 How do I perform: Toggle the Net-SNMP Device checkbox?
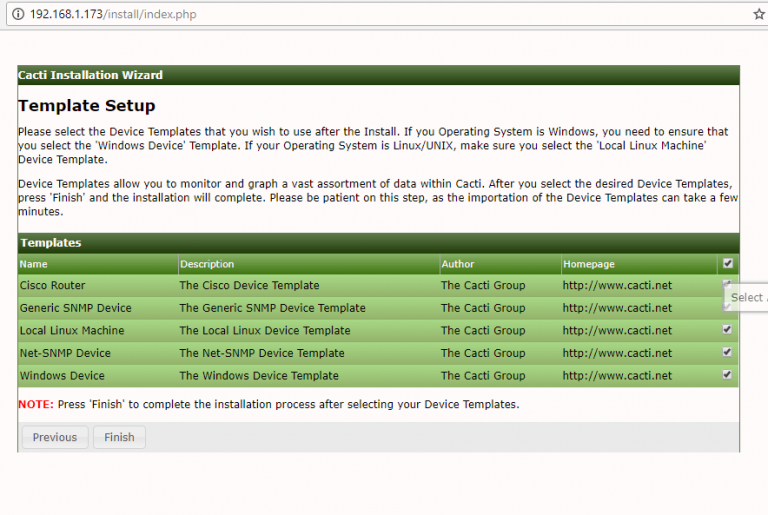click(x=727, y=352)
